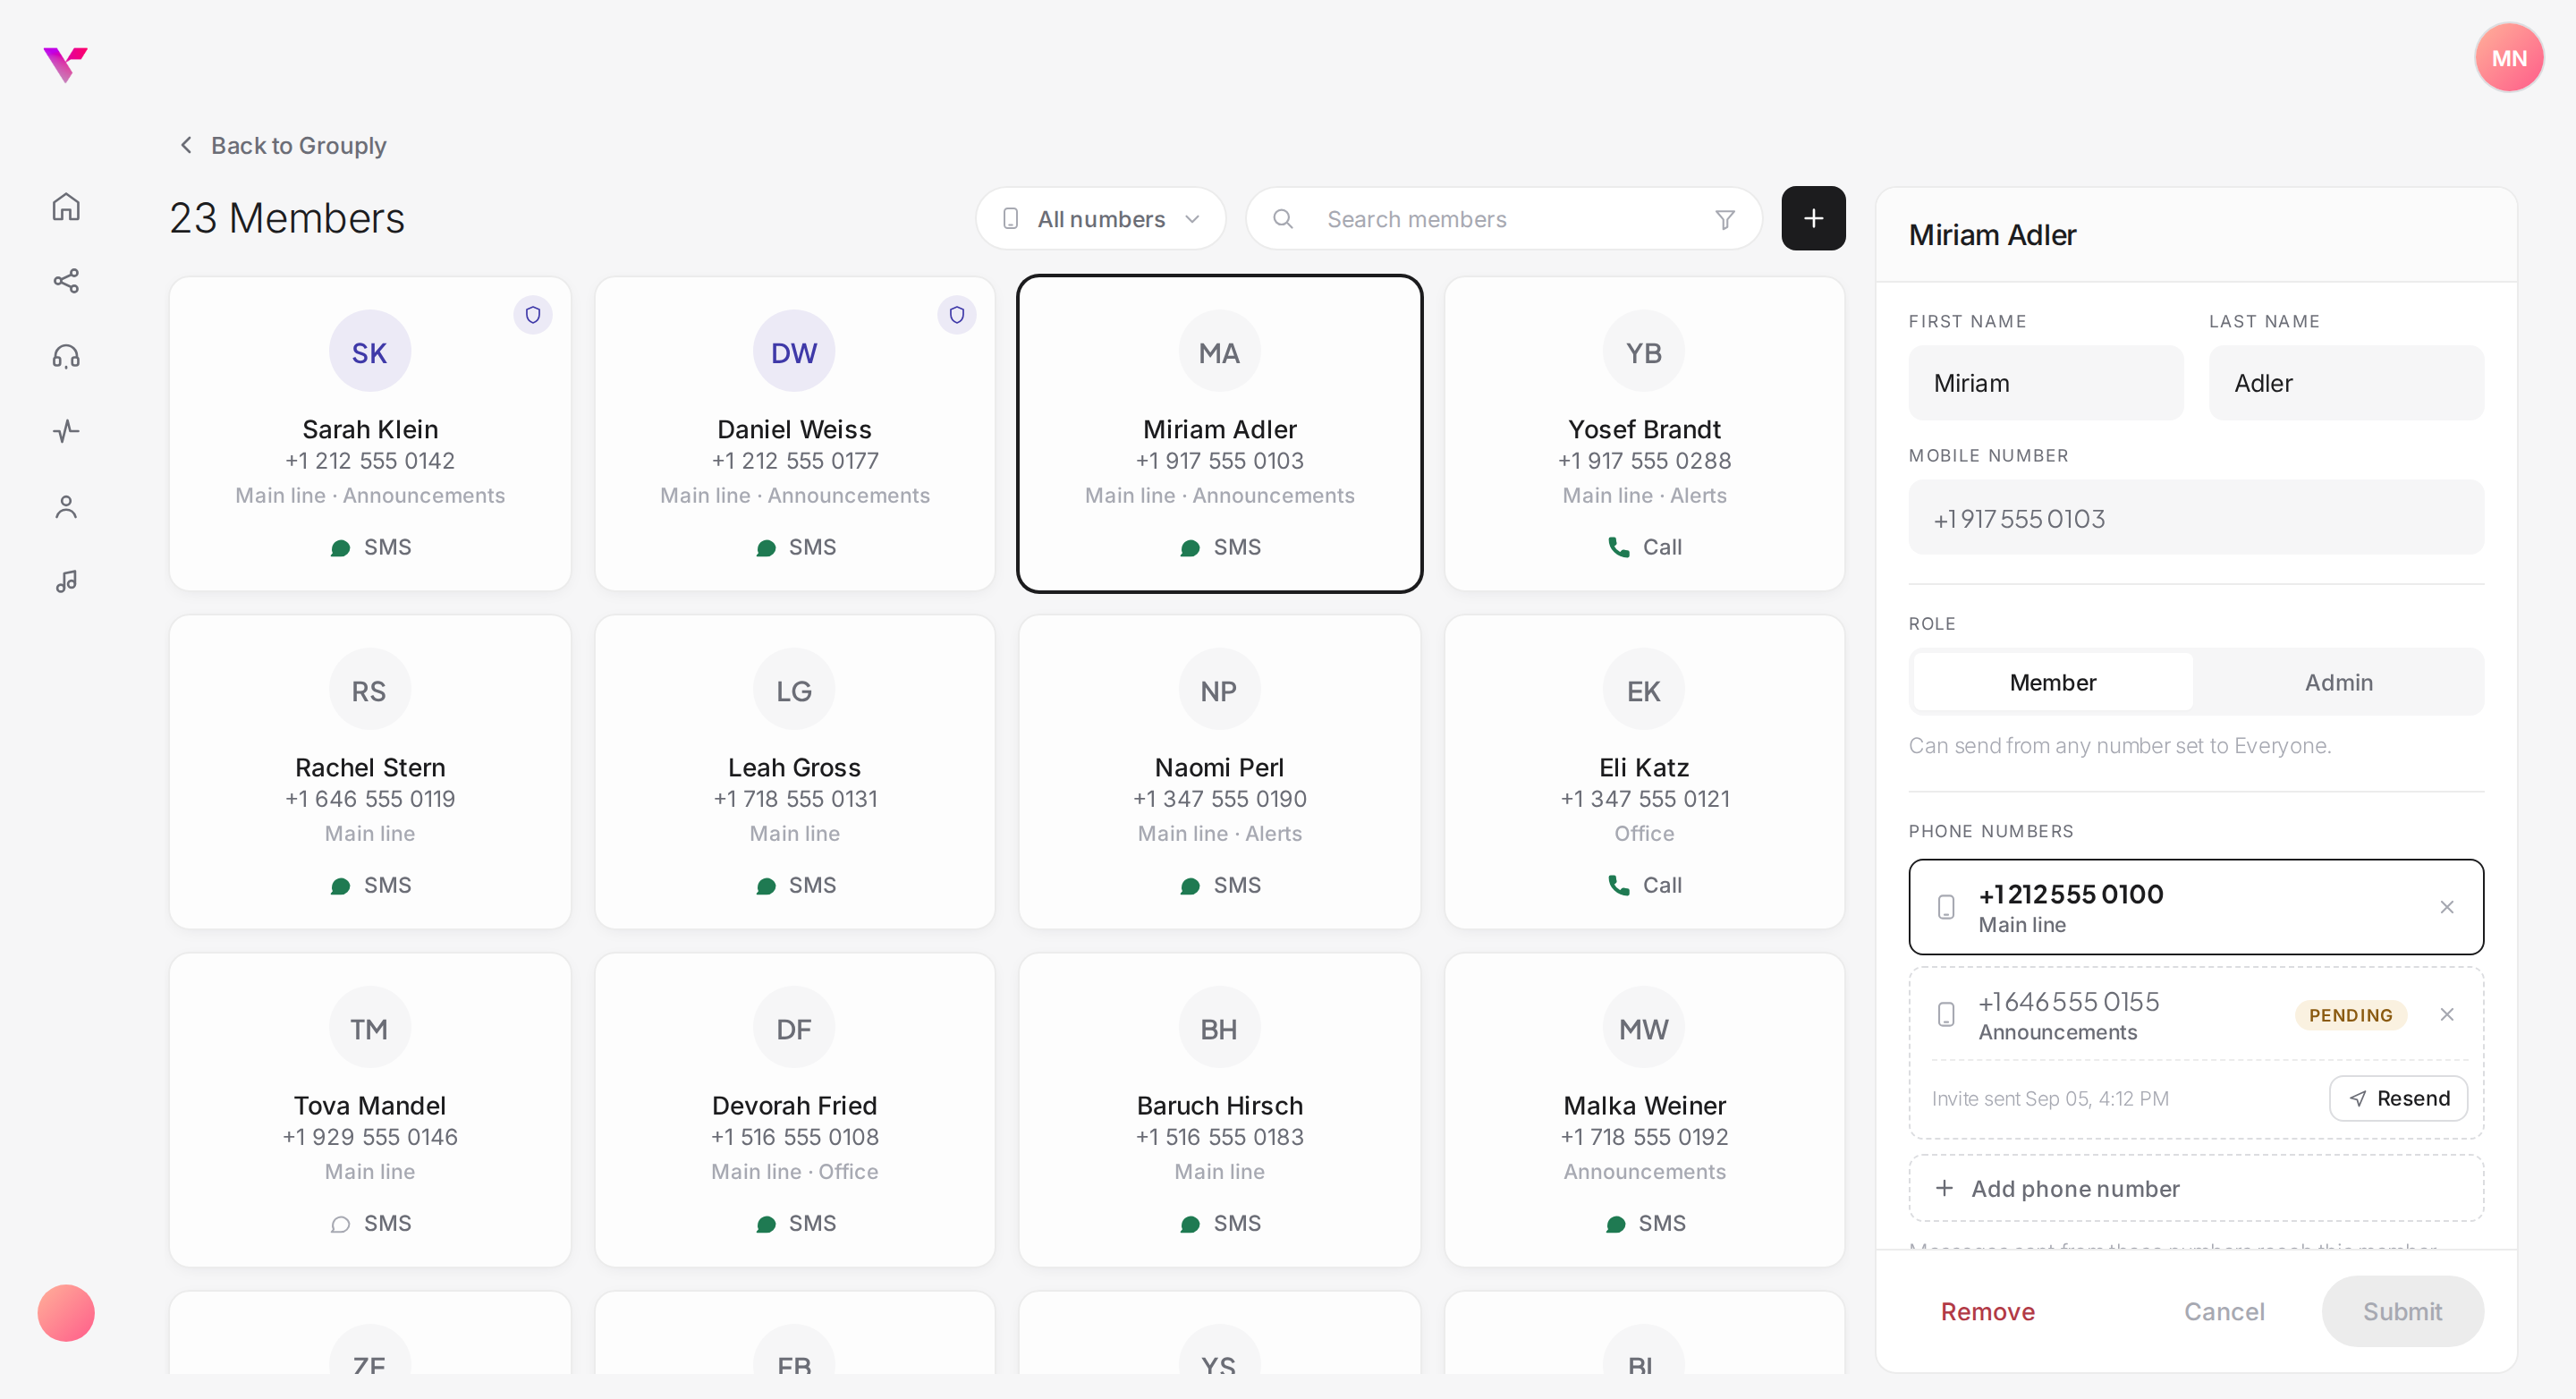This screenshot has width=2576, height=1399.
Task: Click the '23 Members' heading
Action: [x=287, y=218]
